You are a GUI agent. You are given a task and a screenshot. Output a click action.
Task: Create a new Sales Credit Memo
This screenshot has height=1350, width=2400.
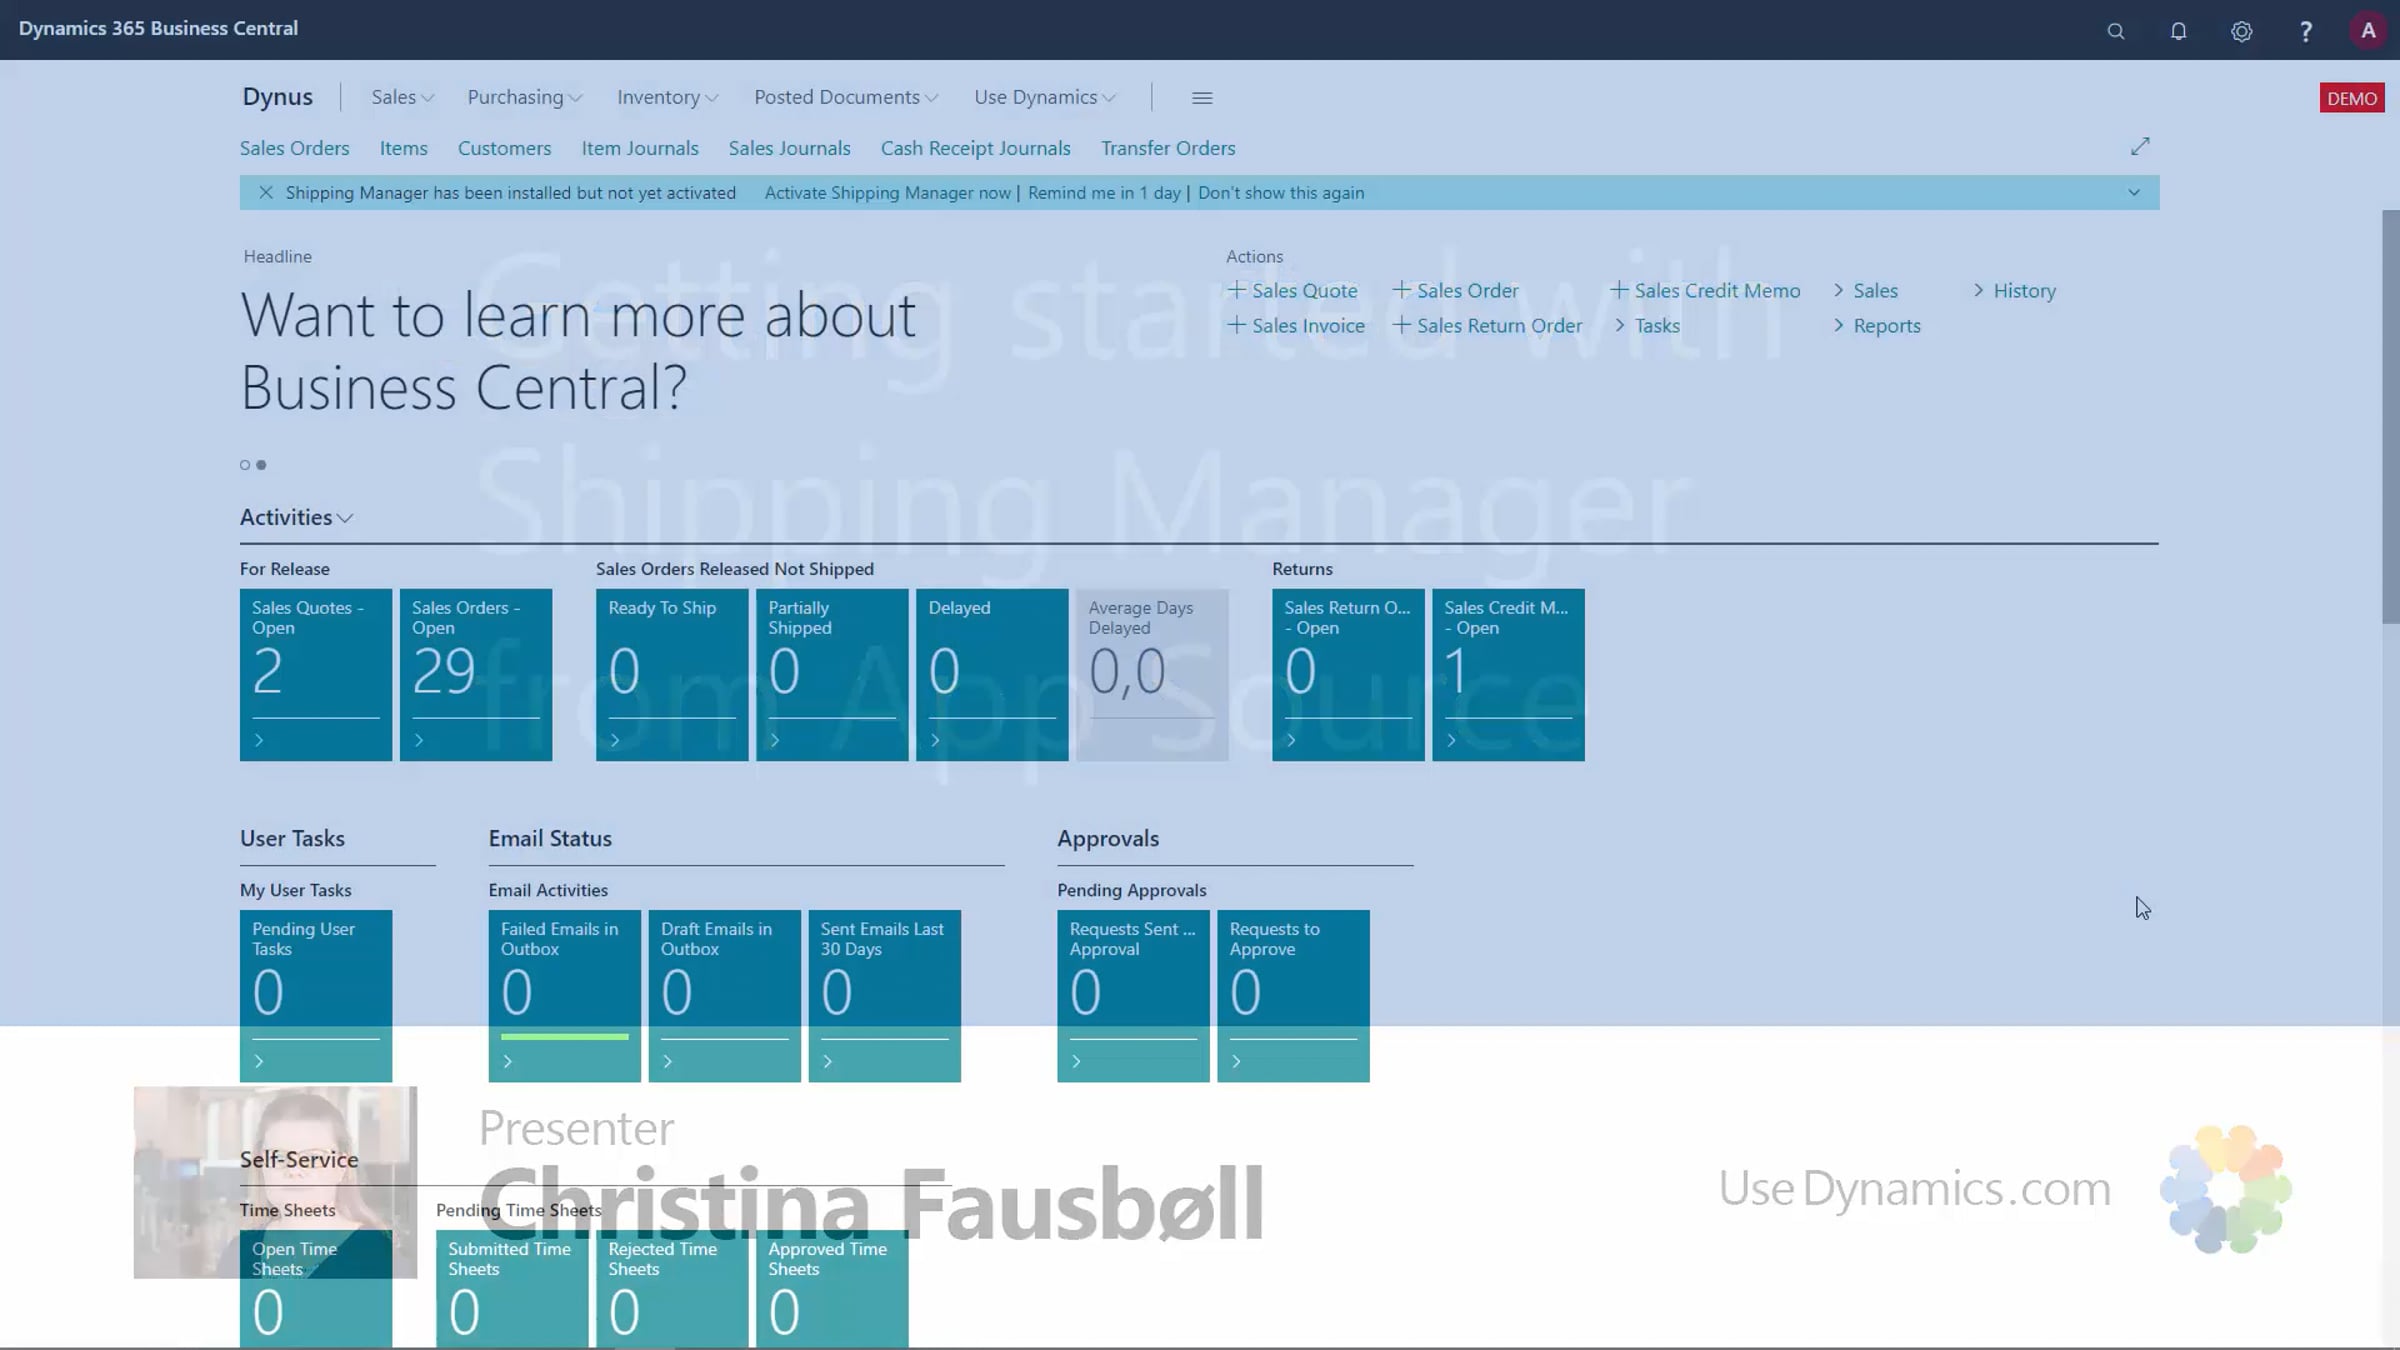coord(1705,291)
